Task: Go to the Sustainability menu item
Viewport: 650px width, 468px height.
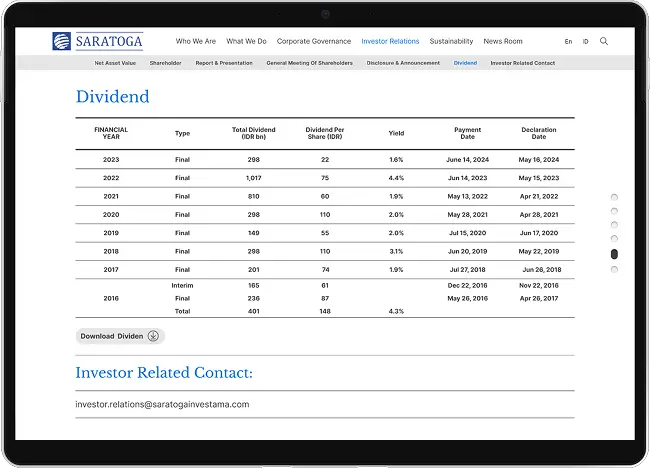Action: 451,42
